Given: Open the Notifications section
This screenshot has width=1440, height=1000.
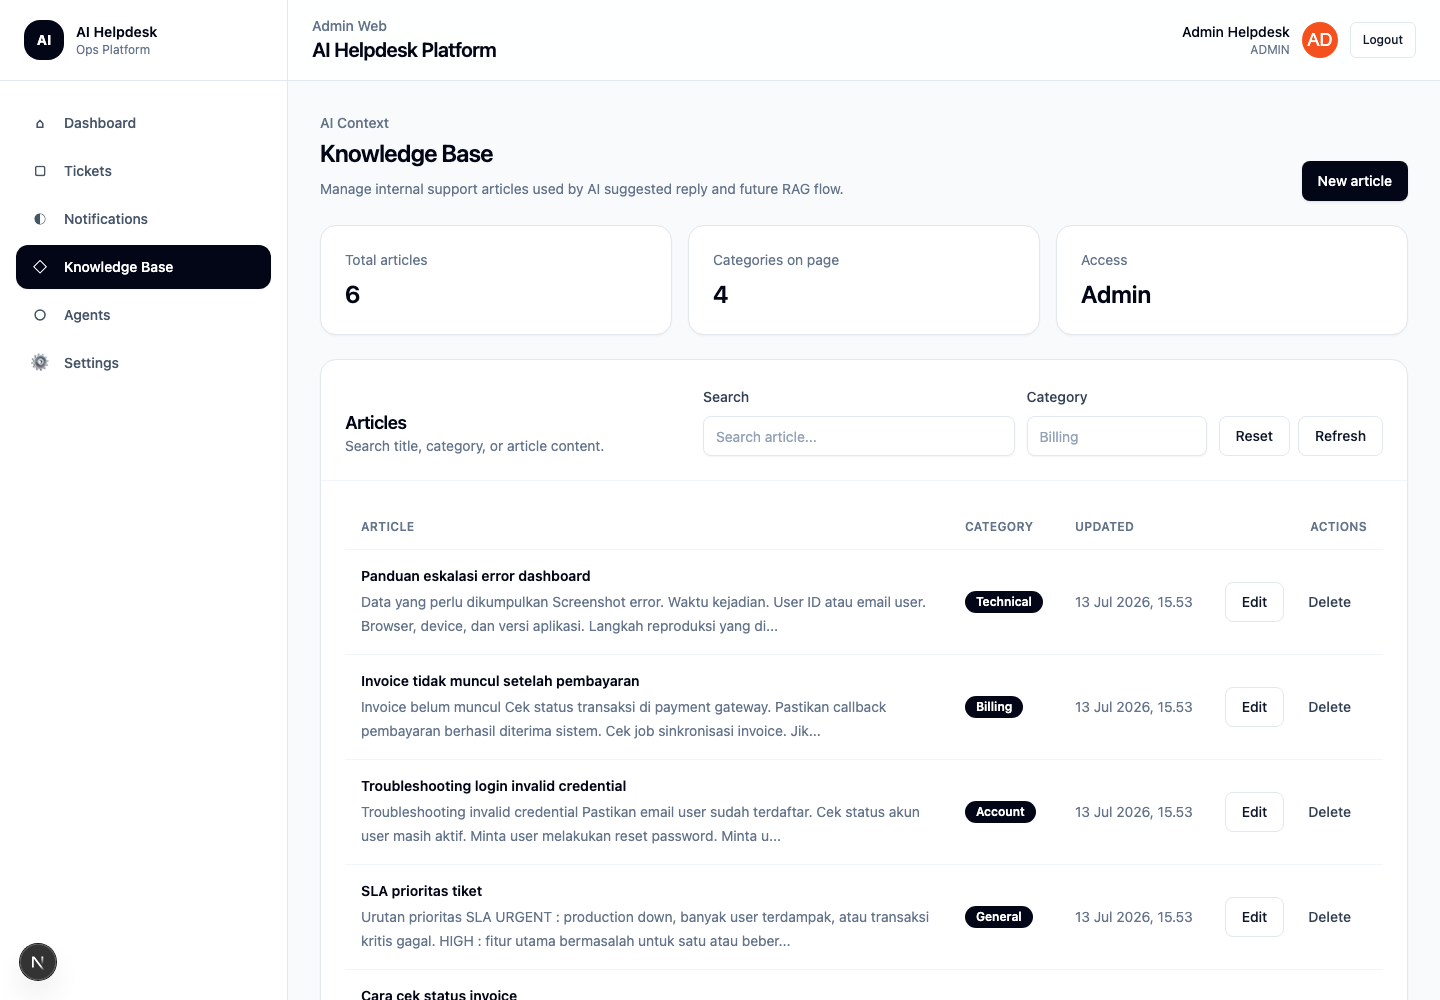Looking at the screenshot, I should point(143,219).
